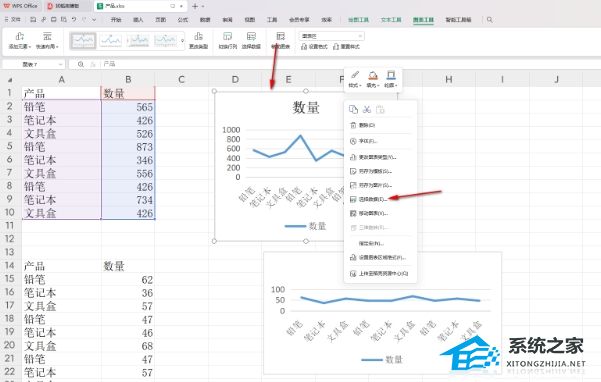Choose Font (字体) in context menu
This screenshot has height=382, width=601.
pyautogui.click(x=380, y=141)
